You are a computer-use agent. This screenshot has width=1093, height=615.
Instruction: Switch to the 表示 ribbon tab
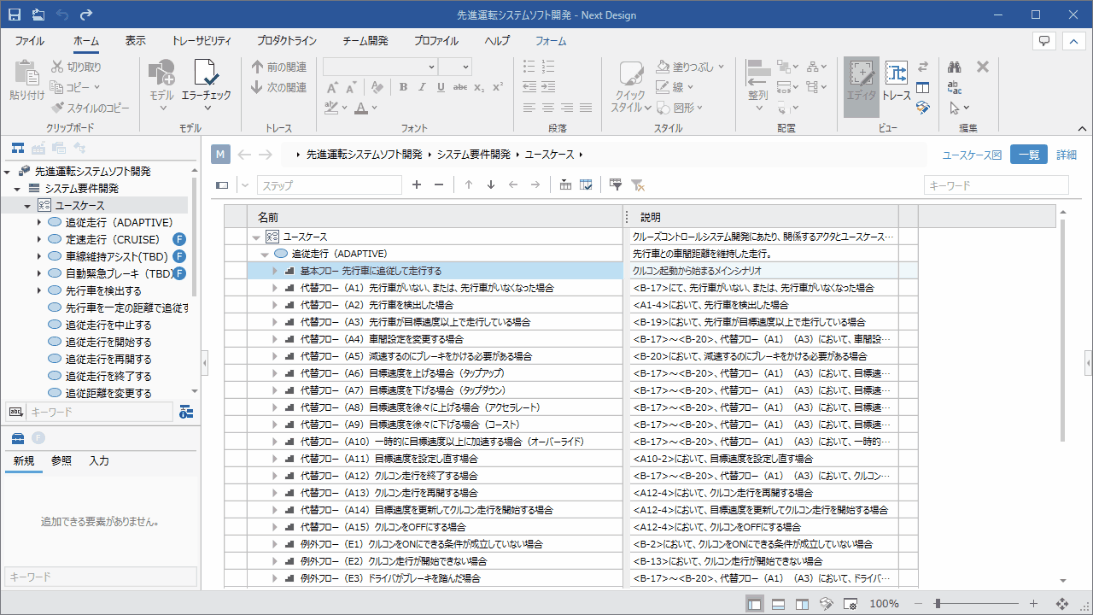point(135,41)
